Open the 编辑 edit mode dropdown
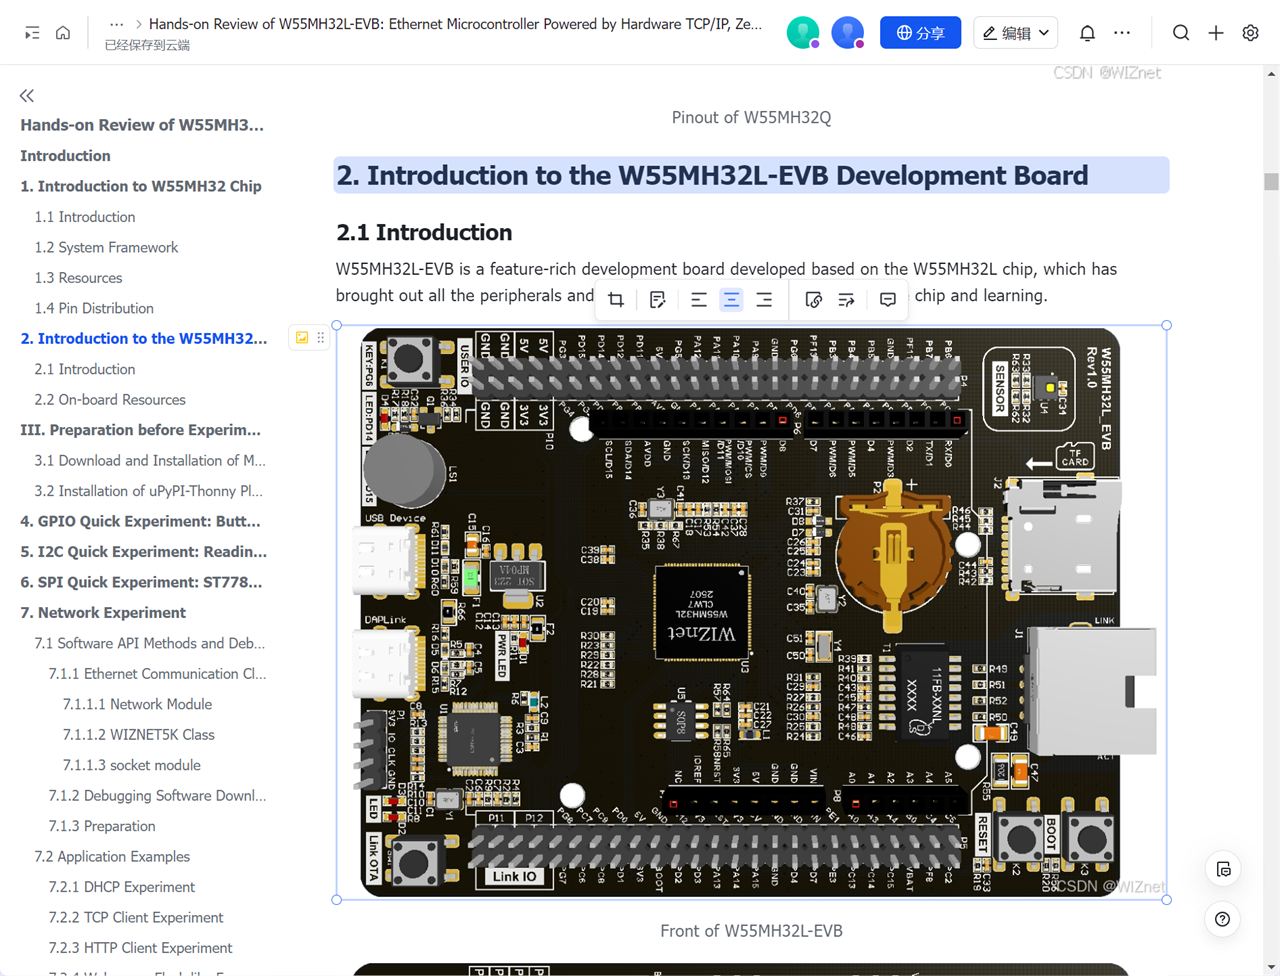The image size is (1280, 976). [1015, 33]
